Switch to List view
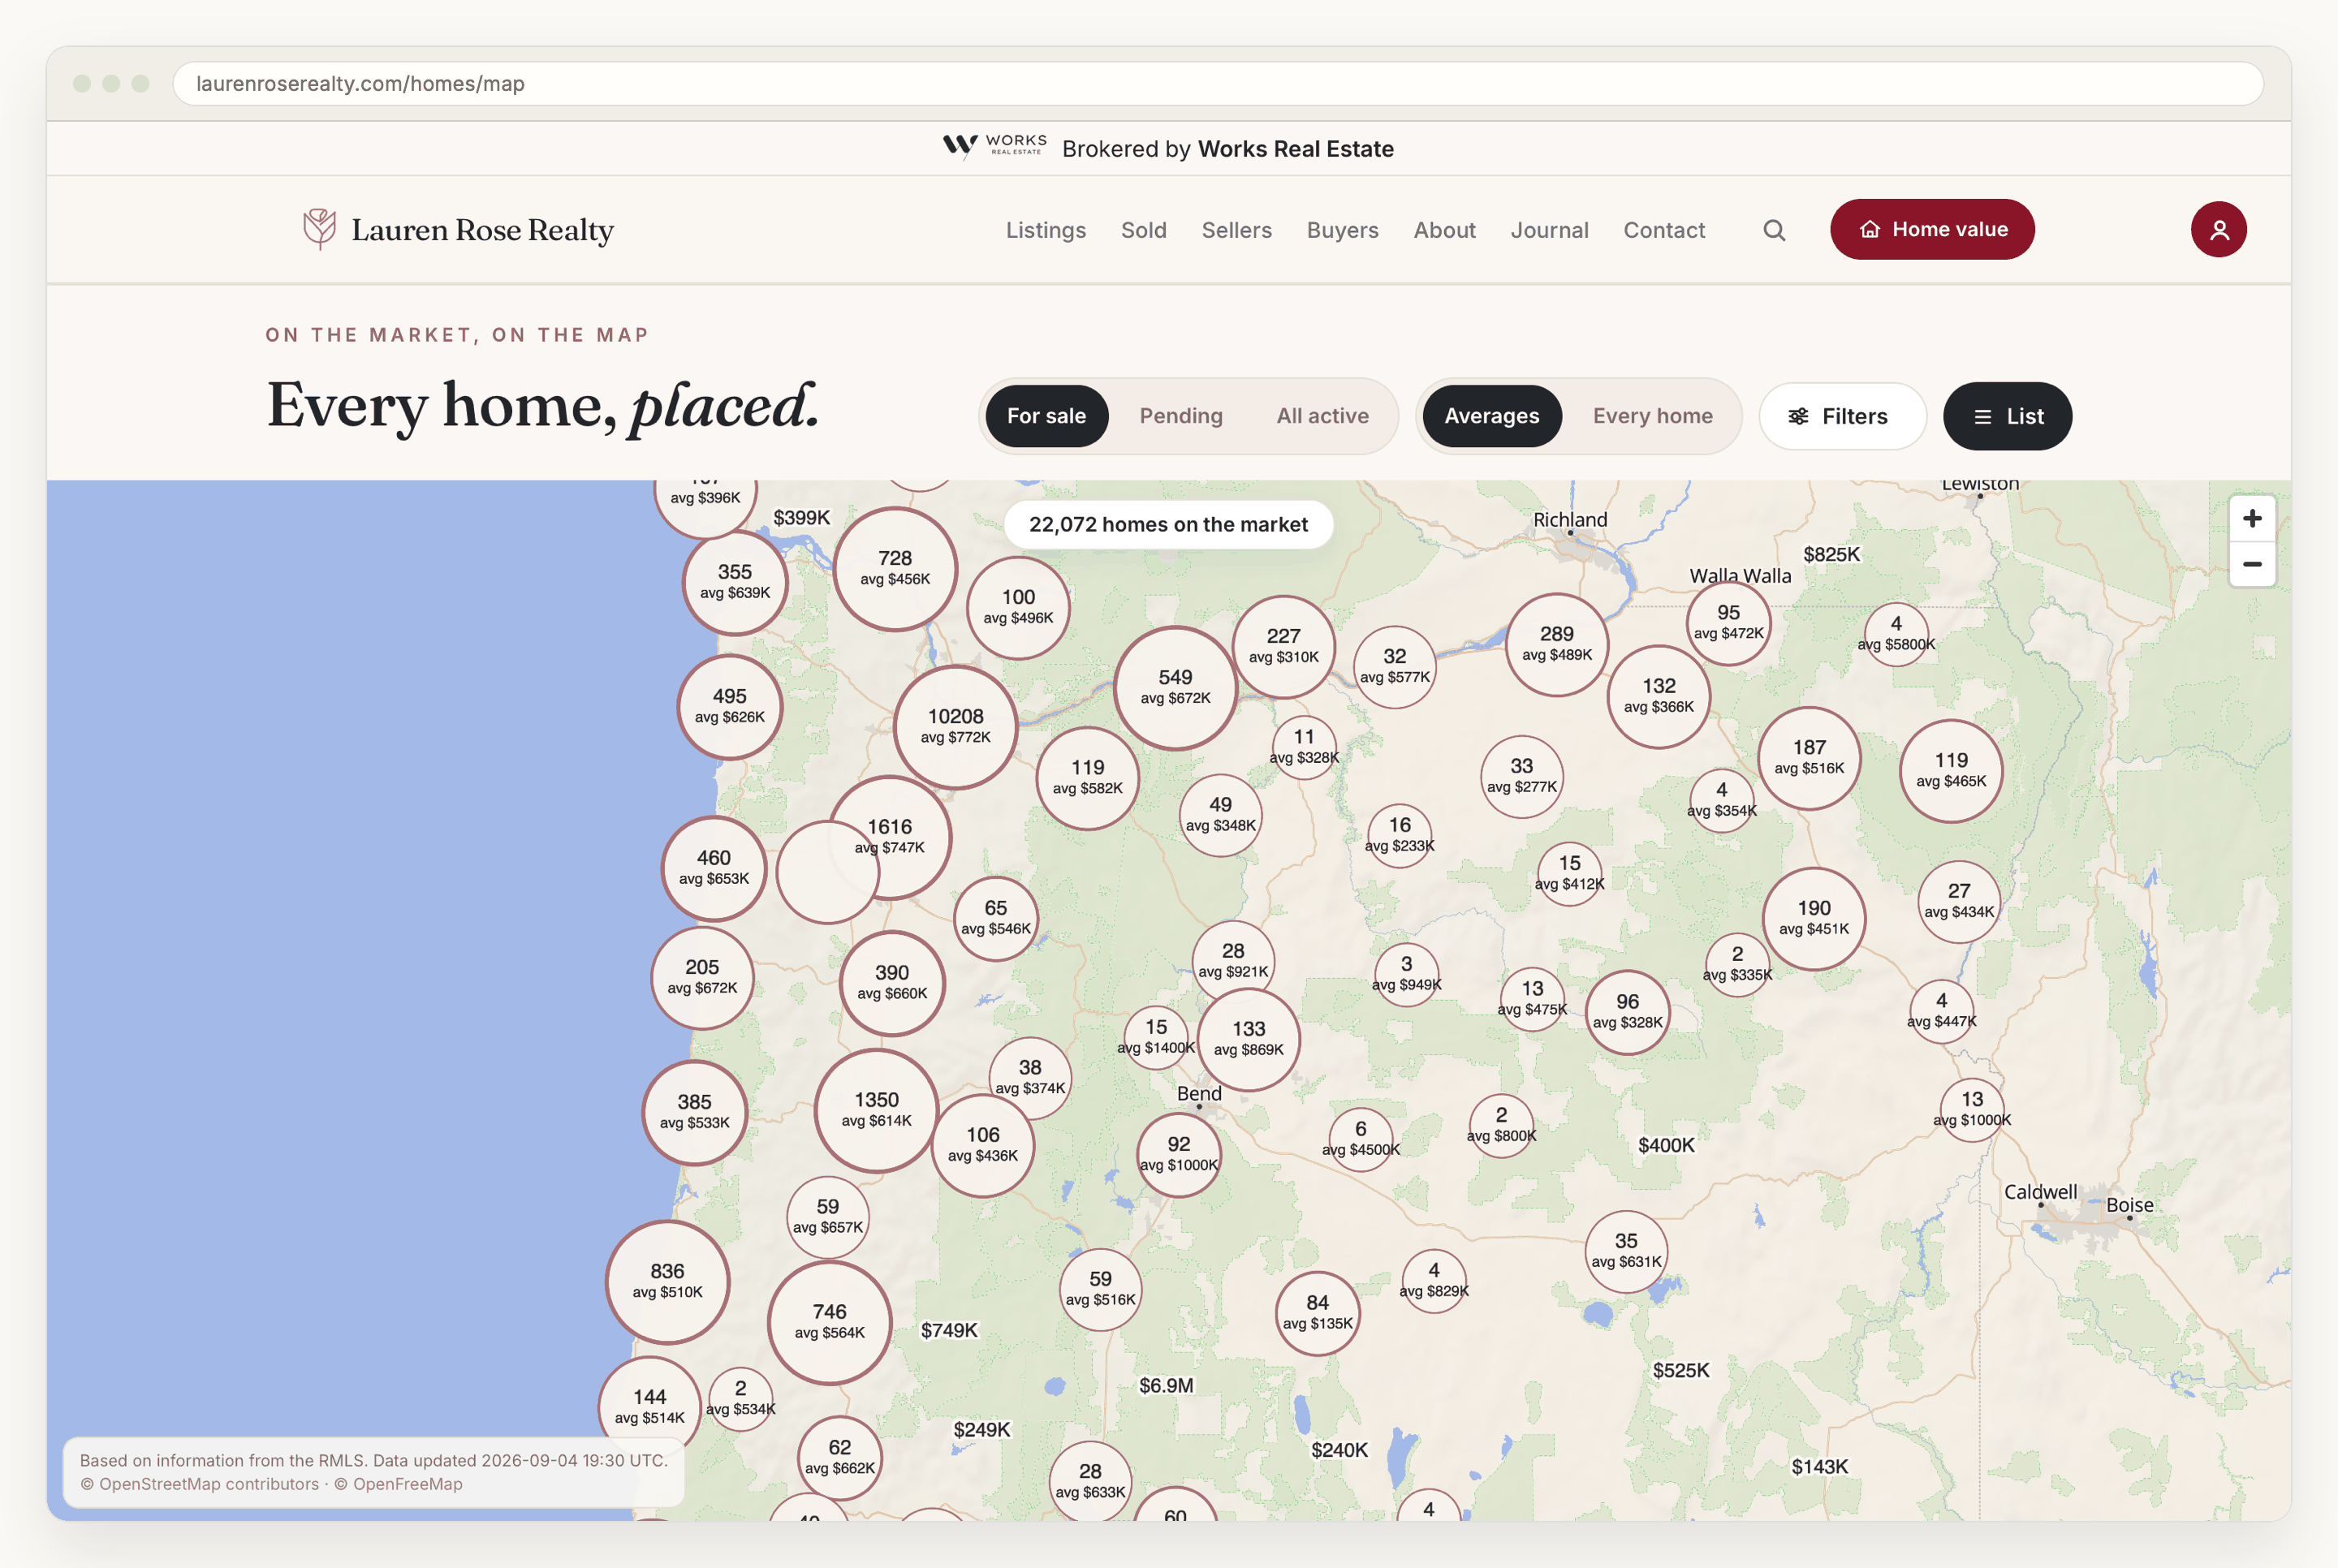The height and width of the screenshot is (1568, 2338). pyautogui.click(x=2007, y=416)
